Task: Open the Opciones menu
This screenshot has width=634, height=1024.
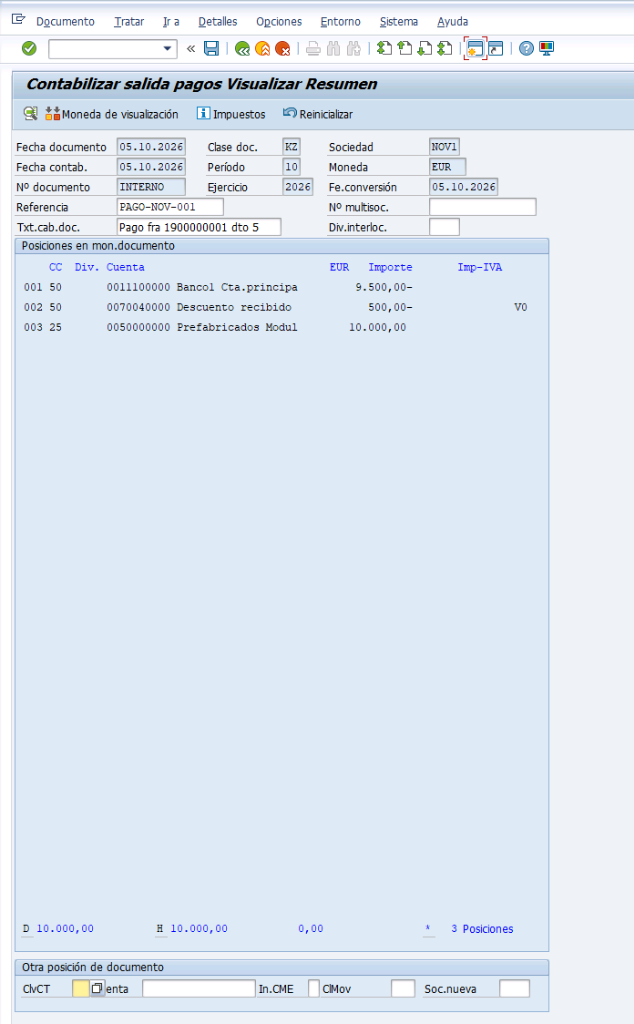Action: (279, 22)
